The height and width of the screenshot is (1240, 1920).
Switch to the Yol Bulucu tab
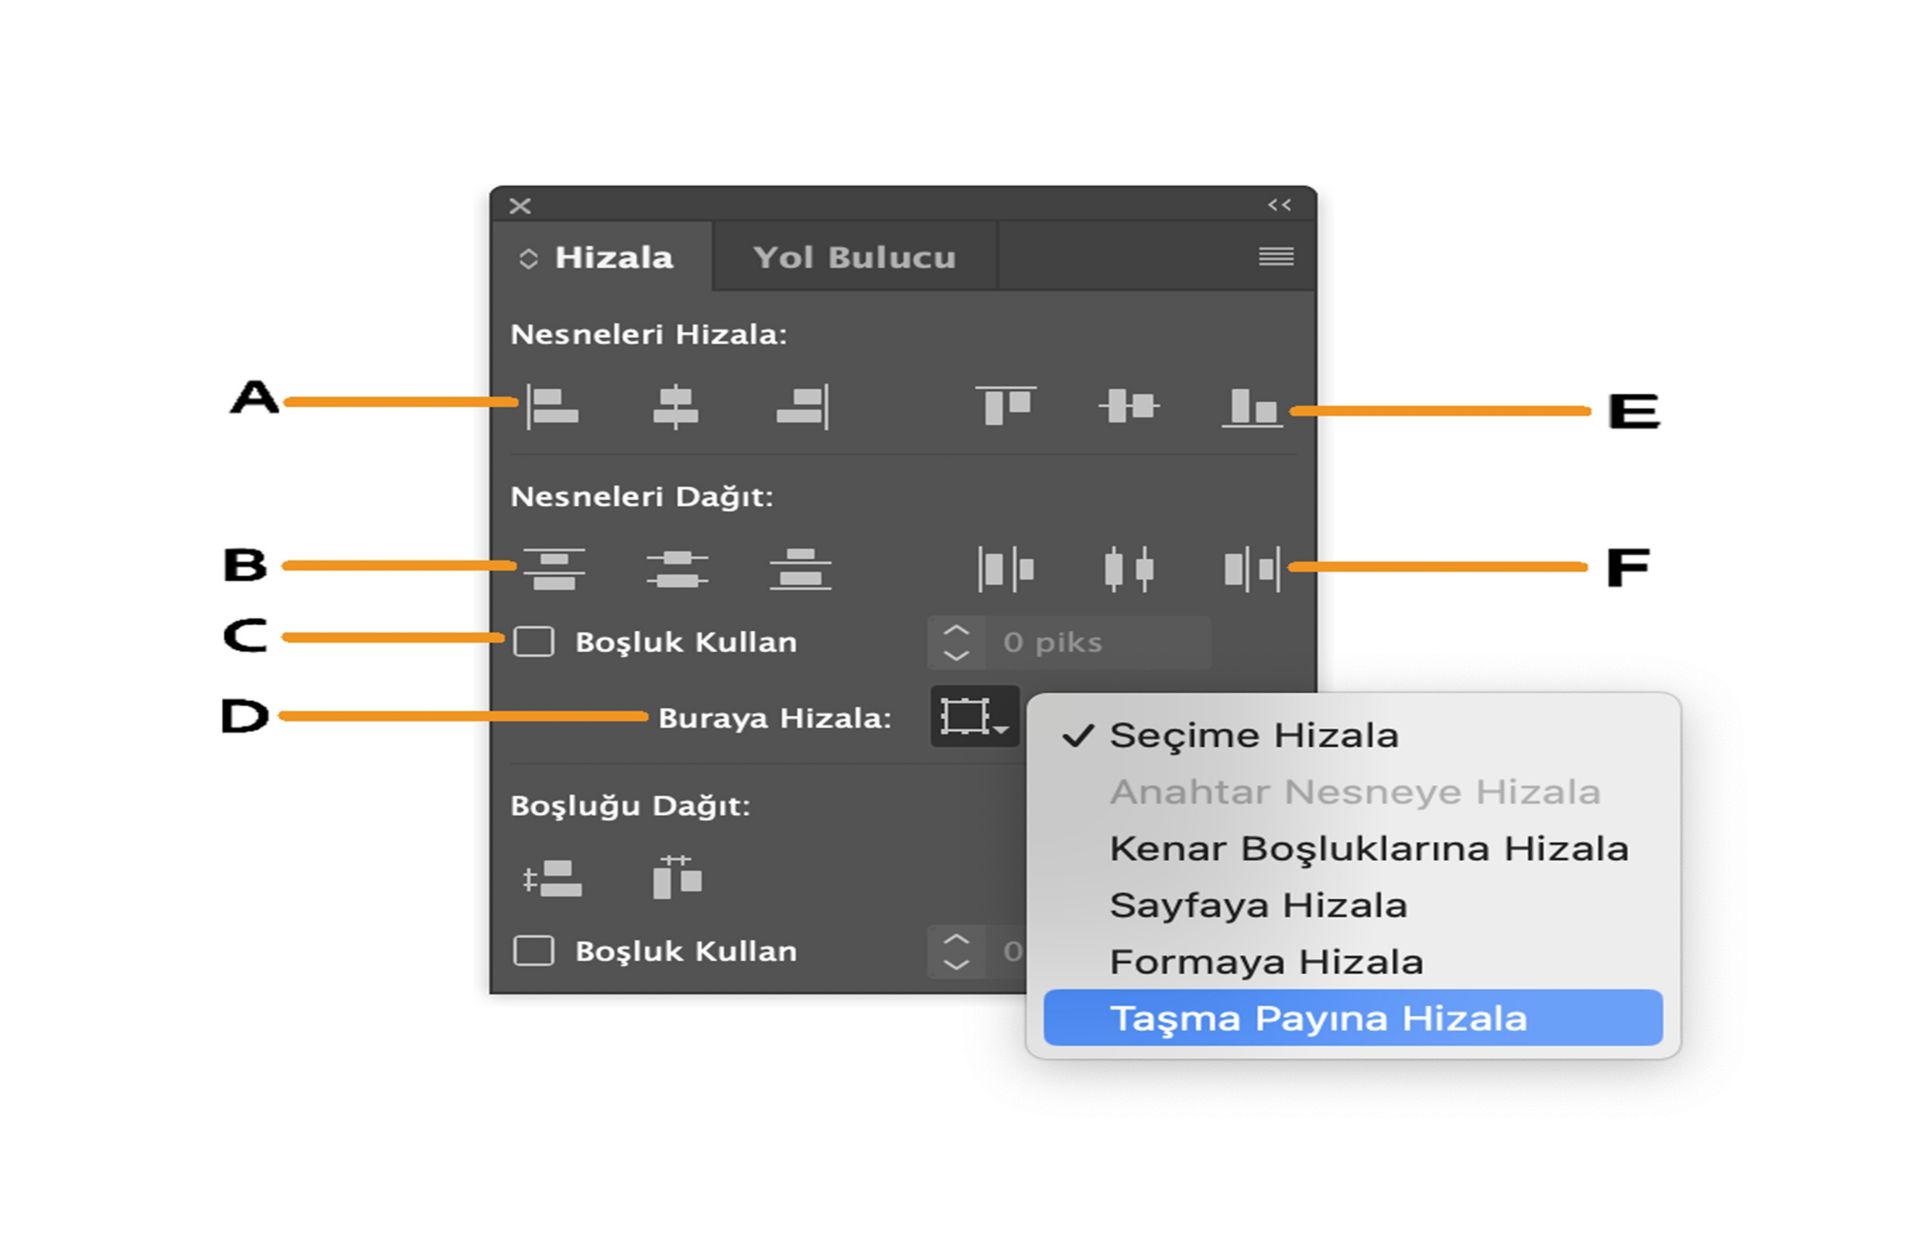coord(855,256)
